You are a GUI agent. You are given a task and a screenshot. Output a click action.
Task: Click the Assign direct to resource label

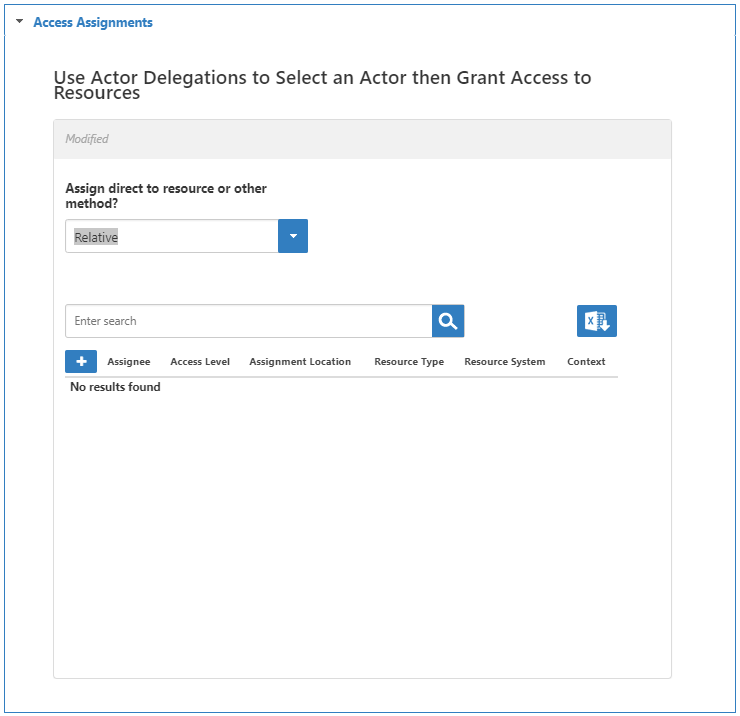[166, 195]
